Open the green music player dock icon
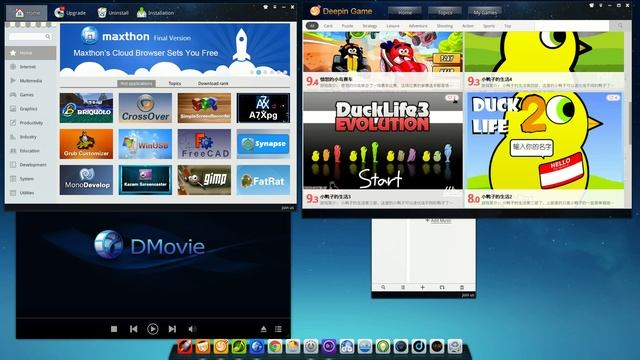The width and height of the screenshot is (640, 360). coord(239,347)
